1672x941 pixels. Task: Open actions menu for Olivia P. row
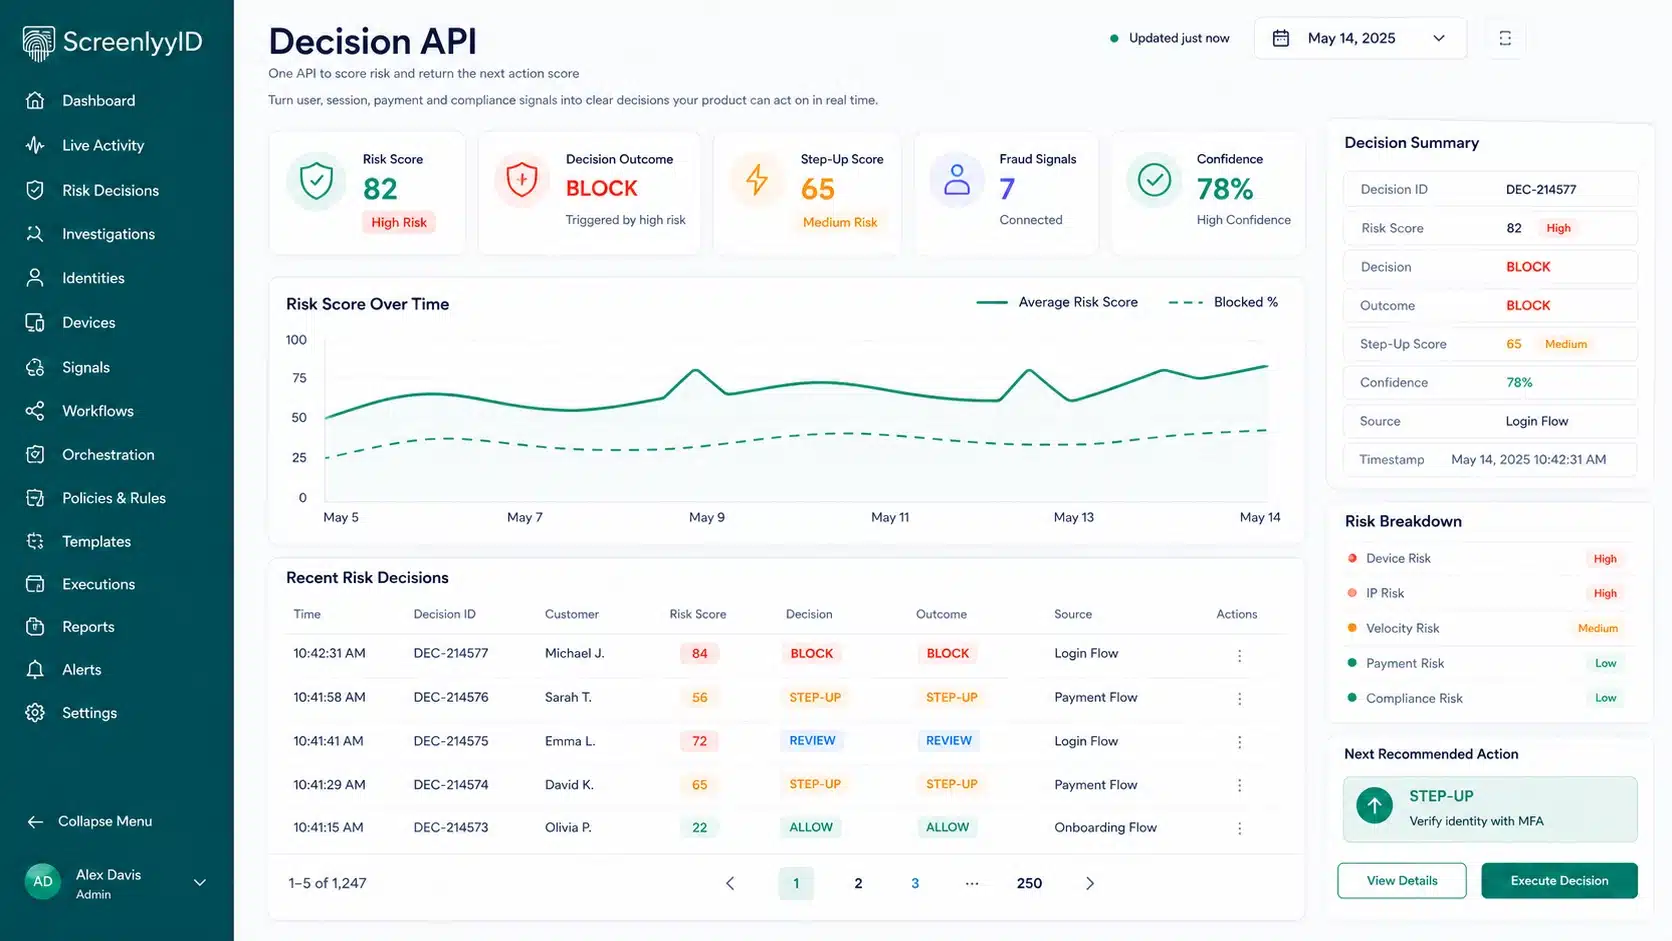tap(1239, 829)
